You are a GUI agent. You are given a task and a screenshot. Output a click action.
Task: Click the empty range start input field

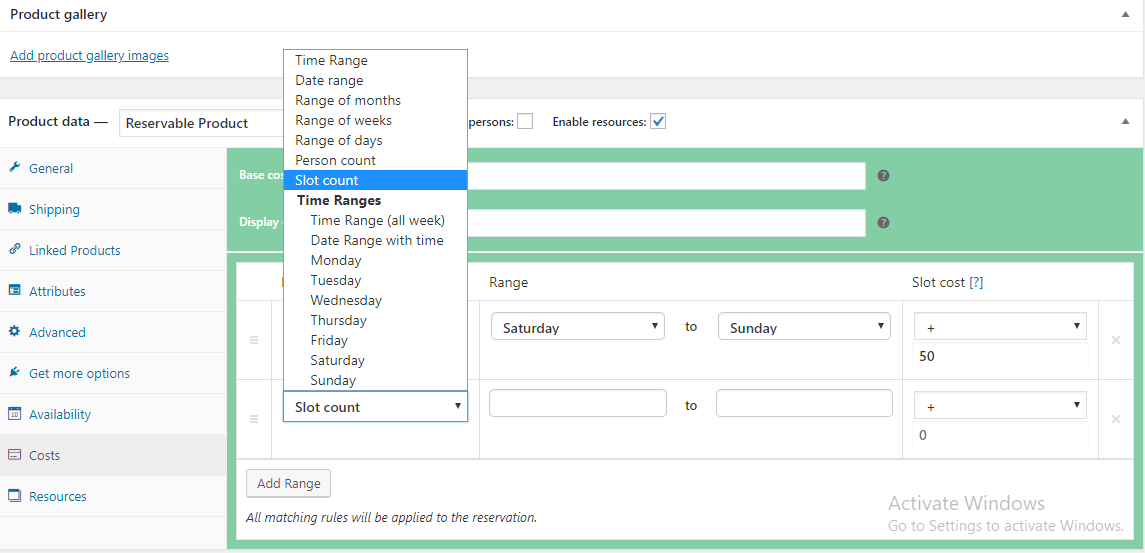[578, 403]
